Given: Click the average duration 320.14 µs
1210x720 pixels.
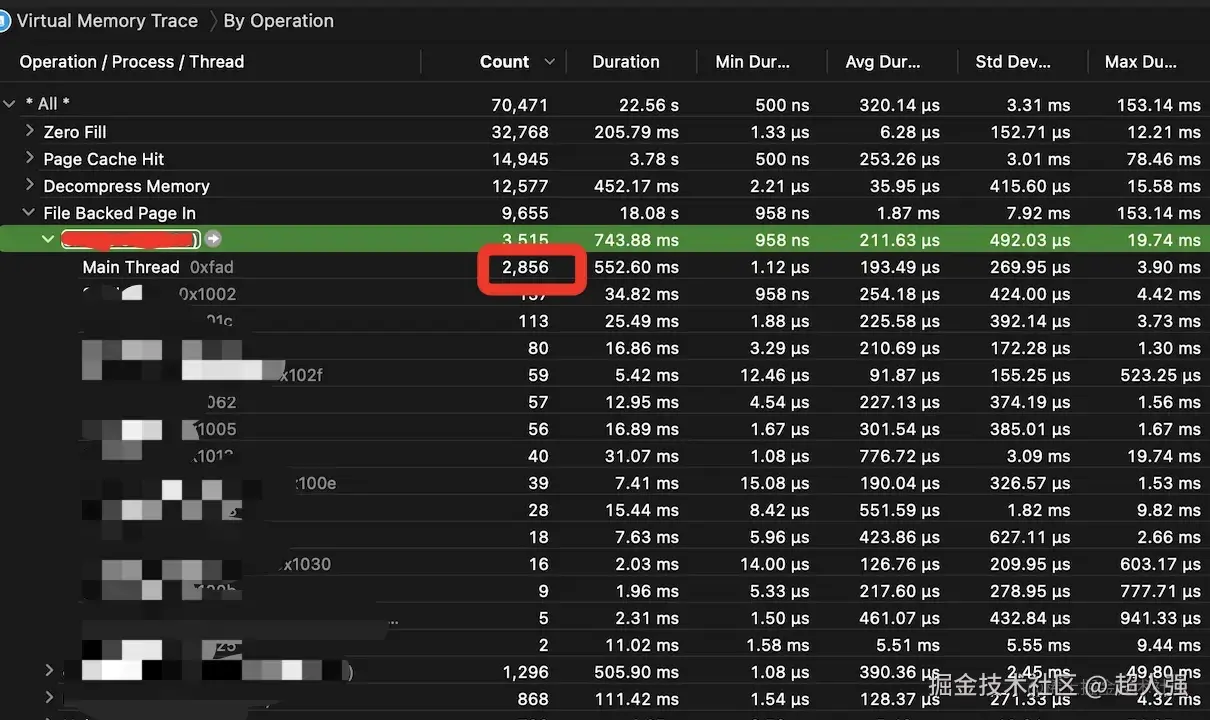Looking at the screenshot, I should point(899,105).
